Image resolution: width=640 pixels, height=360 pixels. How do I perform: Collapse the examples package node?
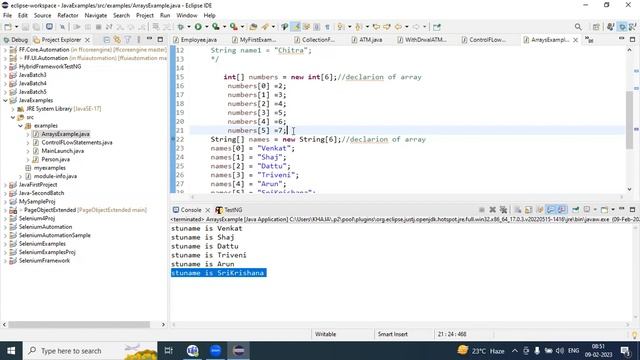[20, 126]
